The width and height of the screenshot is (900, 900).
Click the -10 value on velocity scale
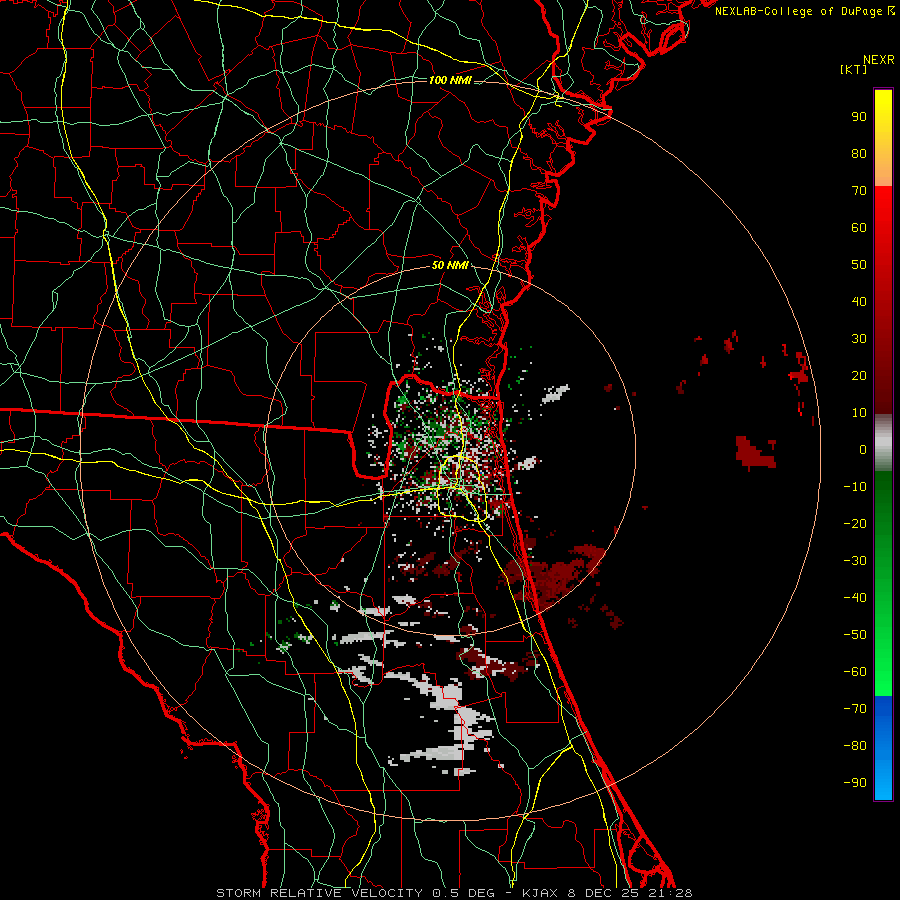pyautogui.click(x=855, y=487)
